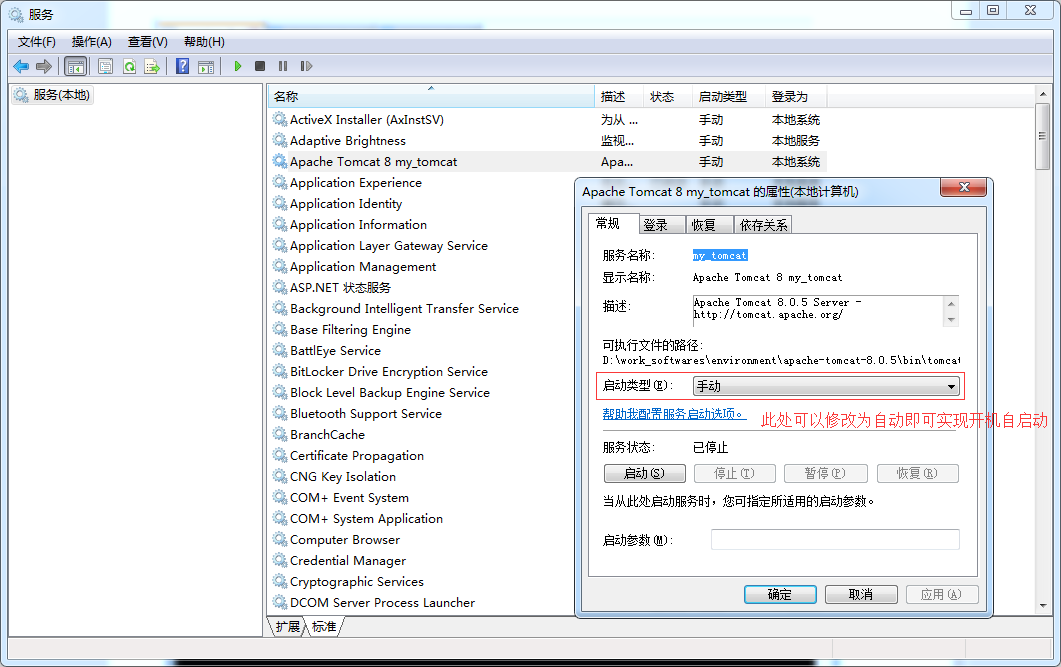This screenshot has height=667, width=1061.
Task: Click 确定 button in properties dialog
Action: (x=780, y=595)
